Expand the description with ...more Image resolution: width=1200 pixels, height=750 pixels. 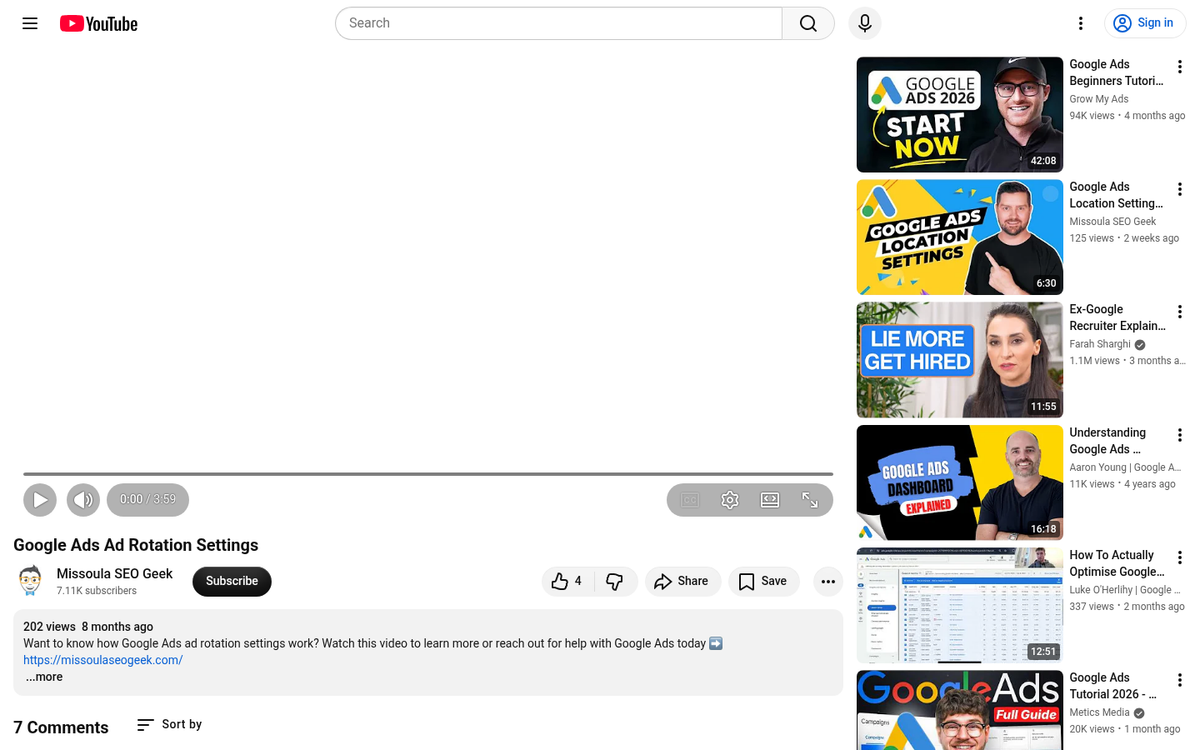(43, 676)
